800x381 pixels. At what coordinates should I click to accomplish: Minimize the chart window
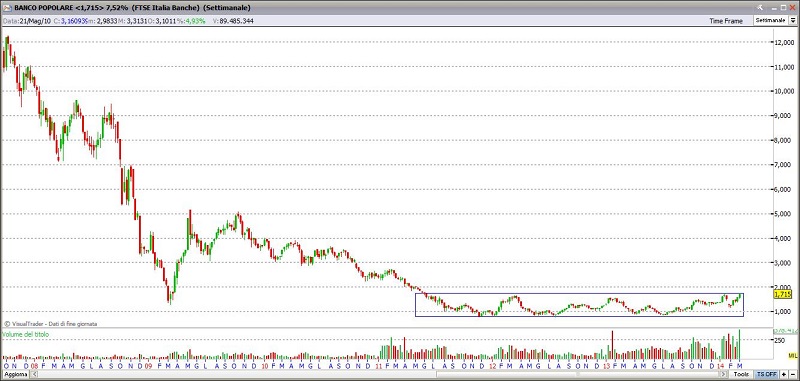pyautogui.click(x=774, y=9)
